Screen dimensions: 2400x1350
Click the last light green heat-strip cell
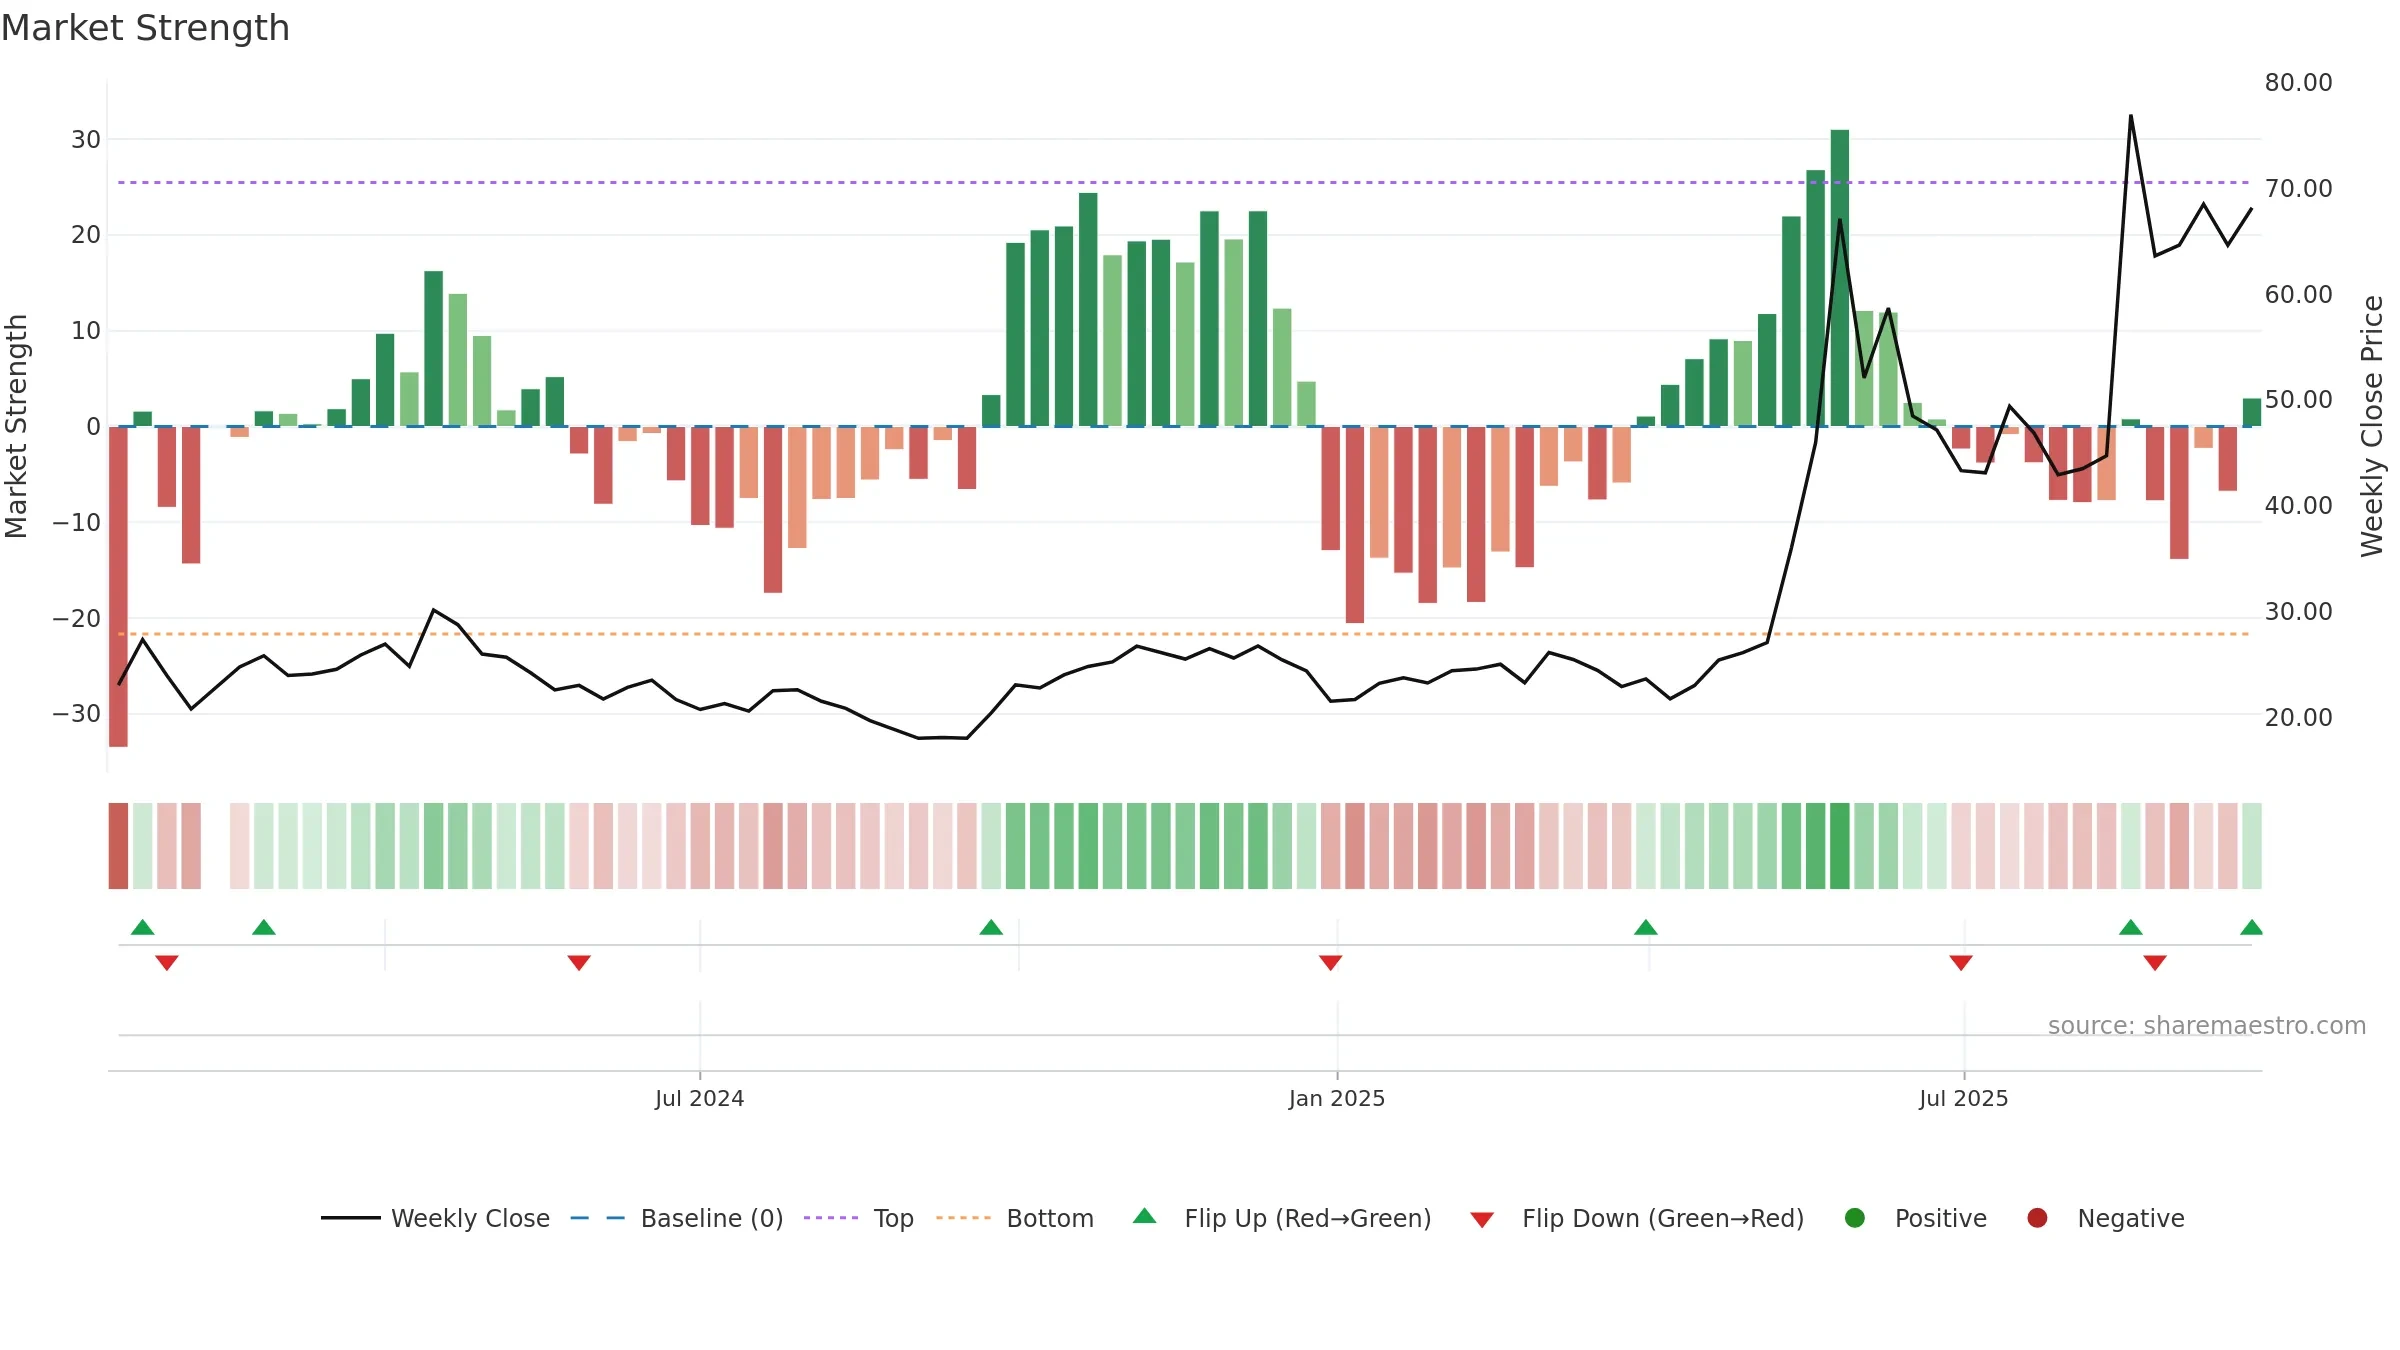[x=2252, y=846]
